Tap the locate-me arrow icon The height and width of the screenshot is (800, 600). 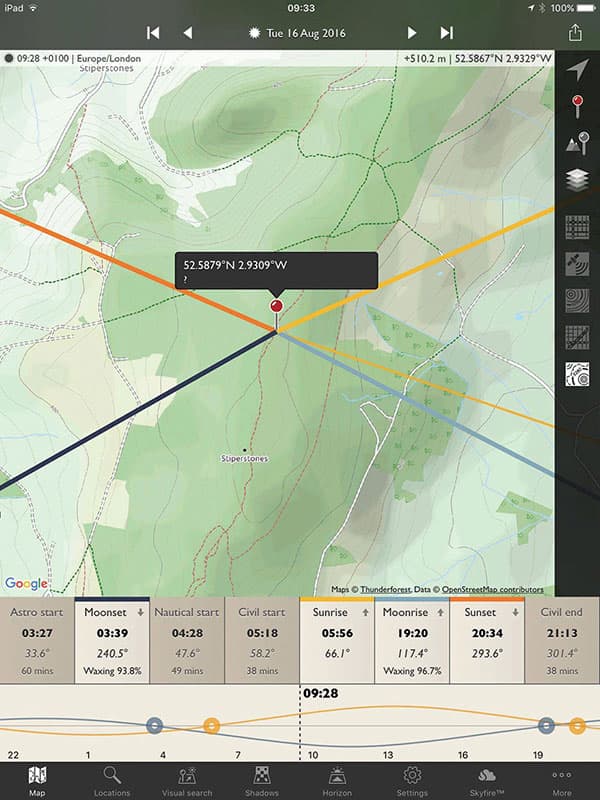(x=578, y=70)
